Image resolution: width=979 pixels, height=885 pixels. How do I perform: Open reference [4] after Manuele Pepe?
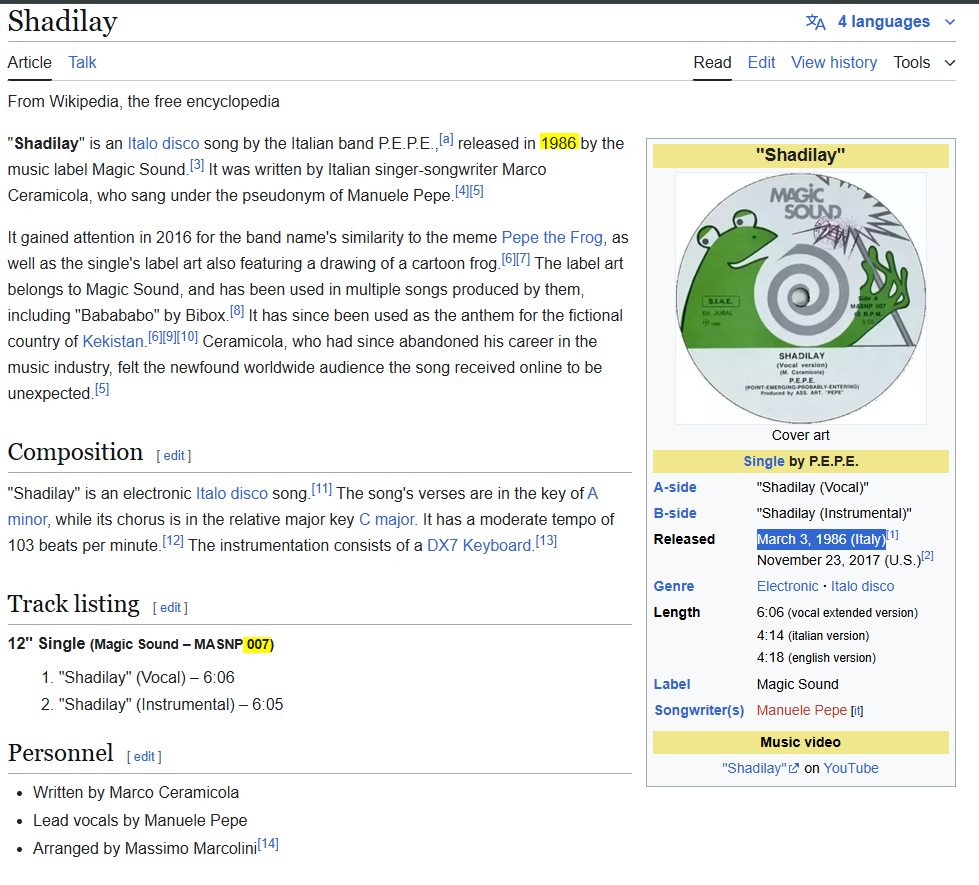[x=461, y=191]
